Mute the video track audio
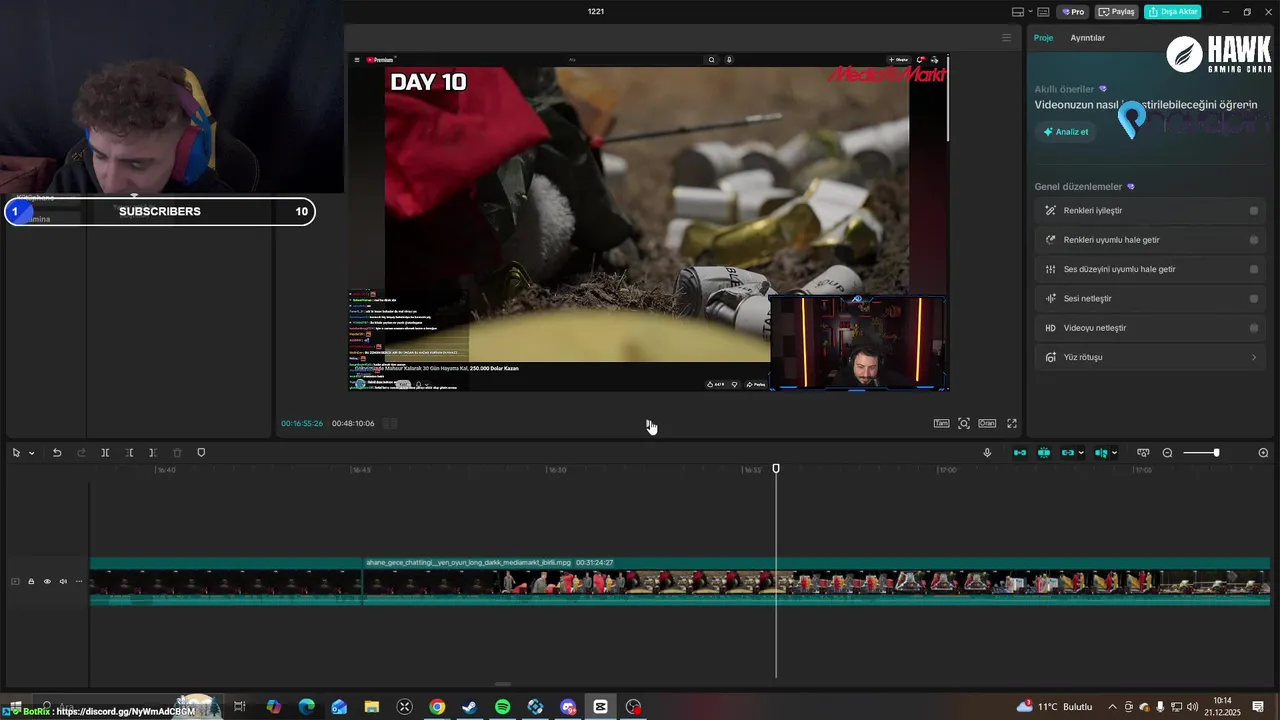Viewport: 1280px width, 720px height. tap(63, 581)
